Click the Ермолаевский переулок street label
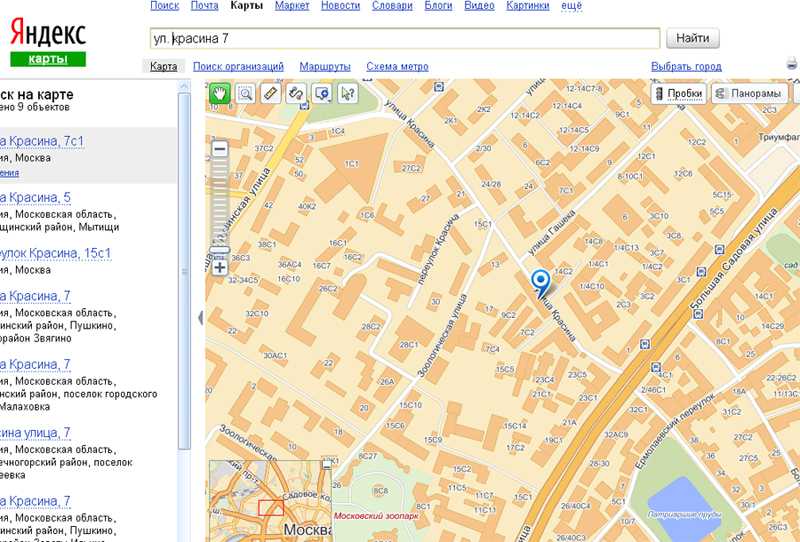Screen dimensions: 800x542 pos(676,431)
